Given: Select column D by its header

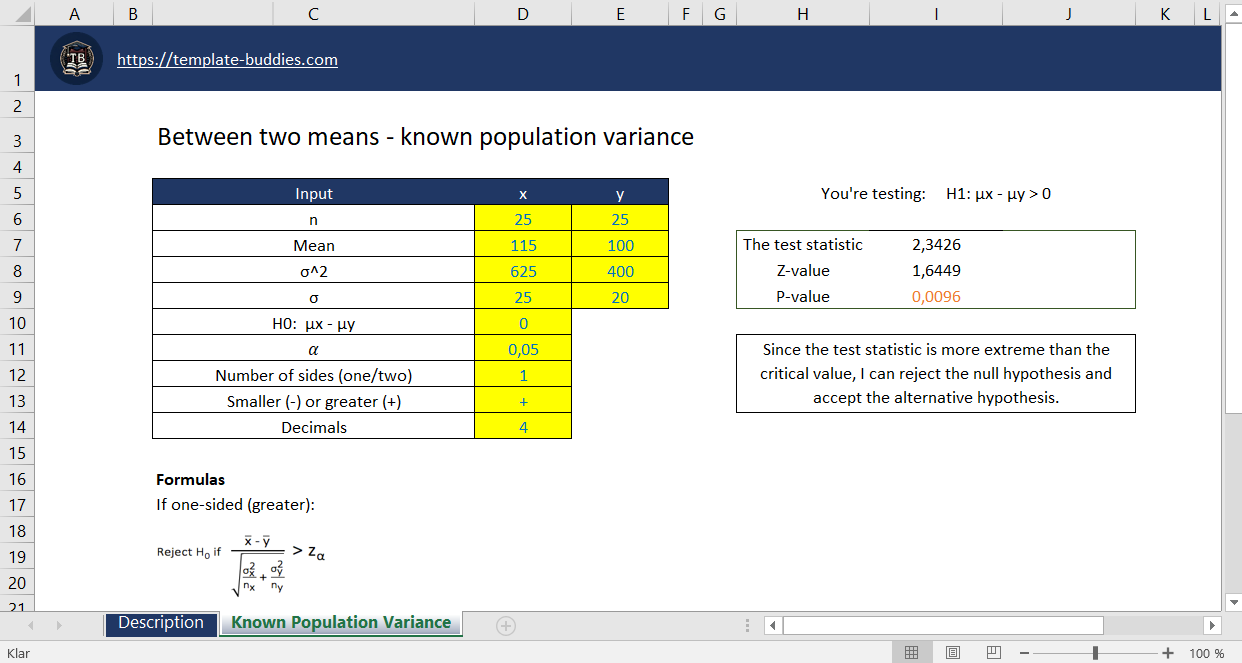Looking at the screenshot, I should (522, 13).
